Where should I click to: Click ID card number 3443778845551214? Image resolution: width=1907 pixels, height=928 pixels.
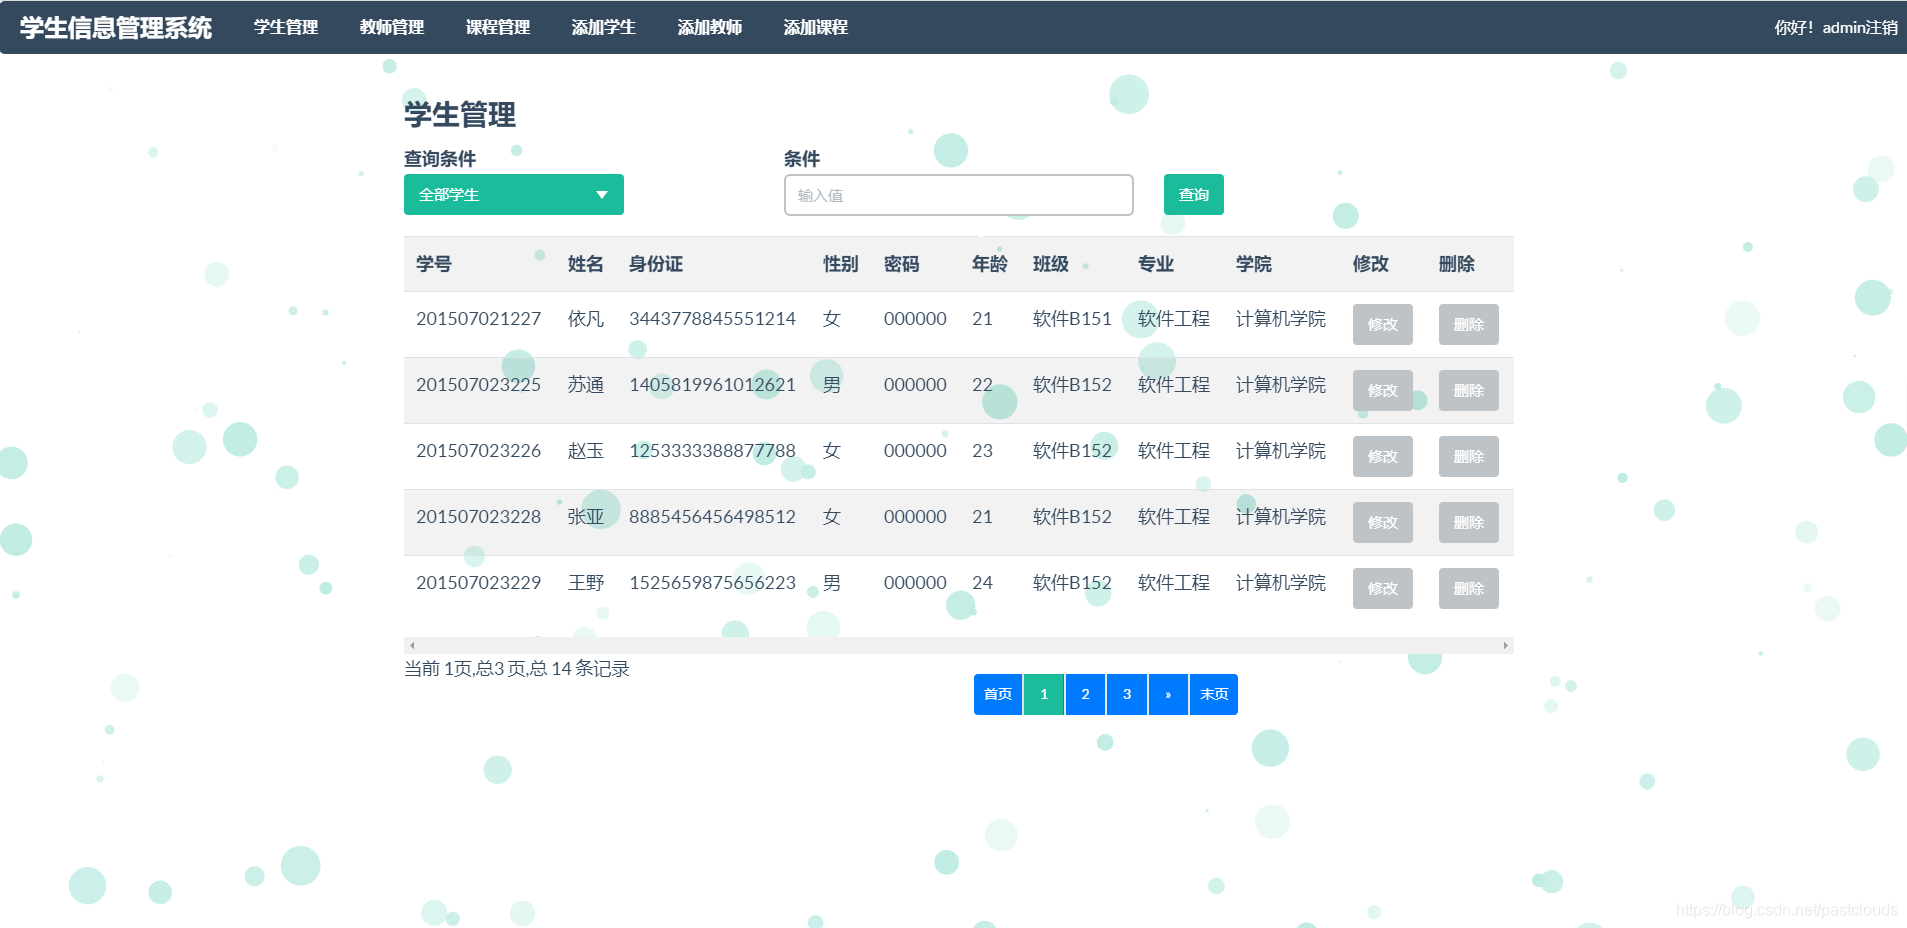coord(713,318)
